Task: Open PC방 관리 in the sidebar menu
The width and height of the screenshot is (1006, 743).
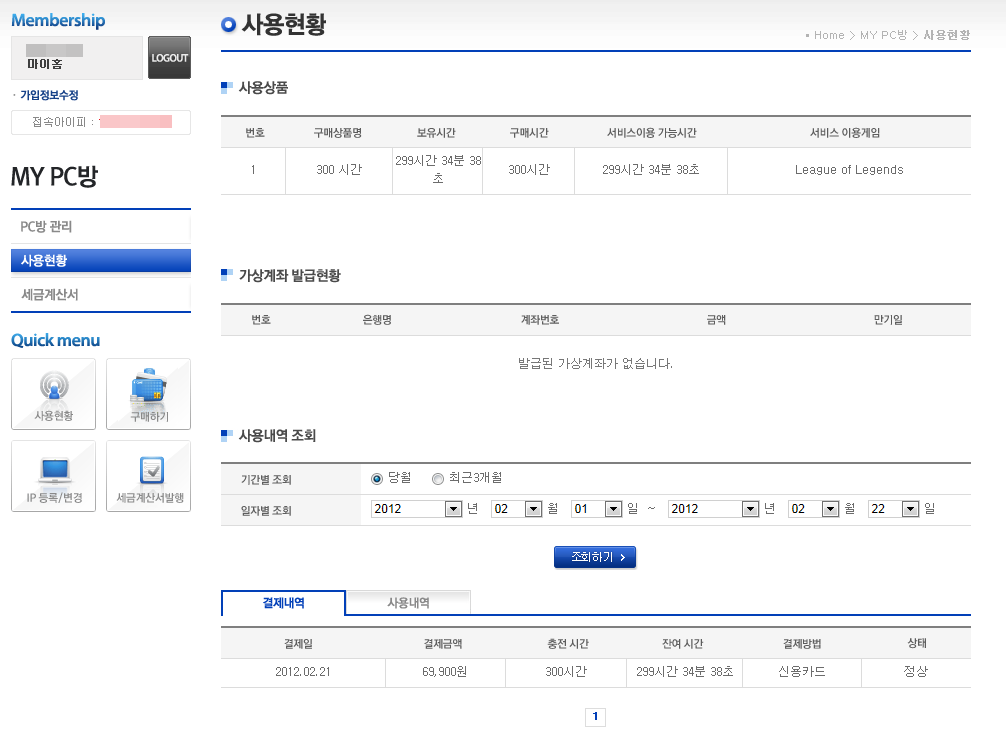Action: [x=100, y=227]
